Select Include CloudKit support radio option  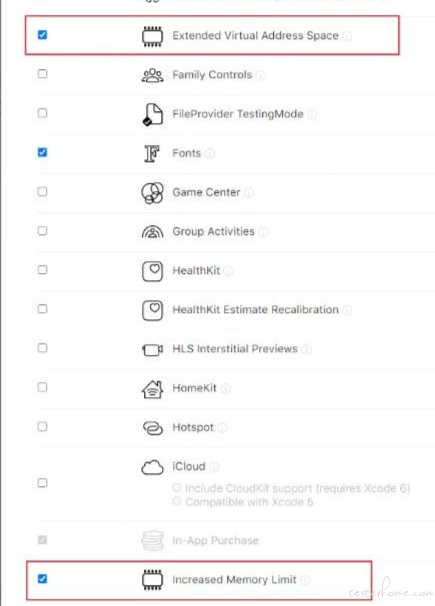click(177, 488)
